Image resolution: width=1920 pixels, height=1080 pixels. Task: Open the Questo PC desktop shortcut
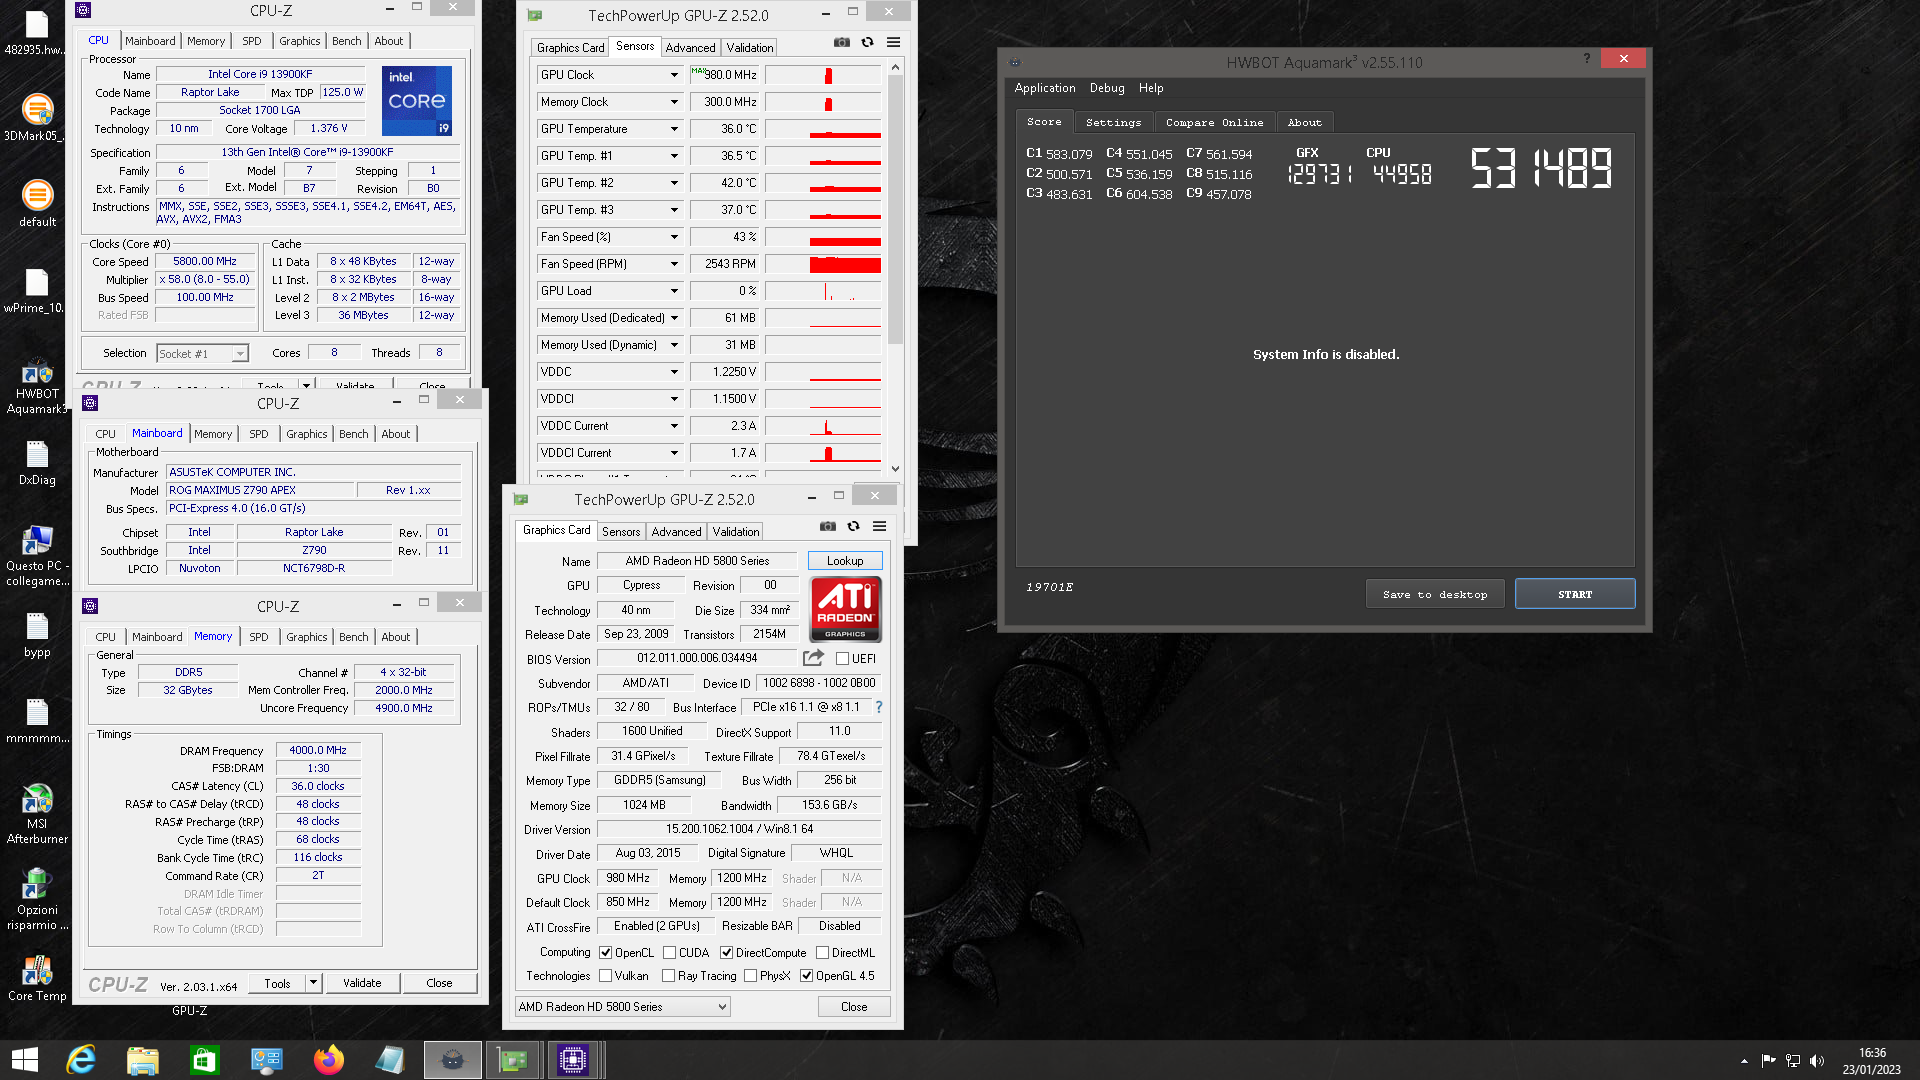[37, 555]
